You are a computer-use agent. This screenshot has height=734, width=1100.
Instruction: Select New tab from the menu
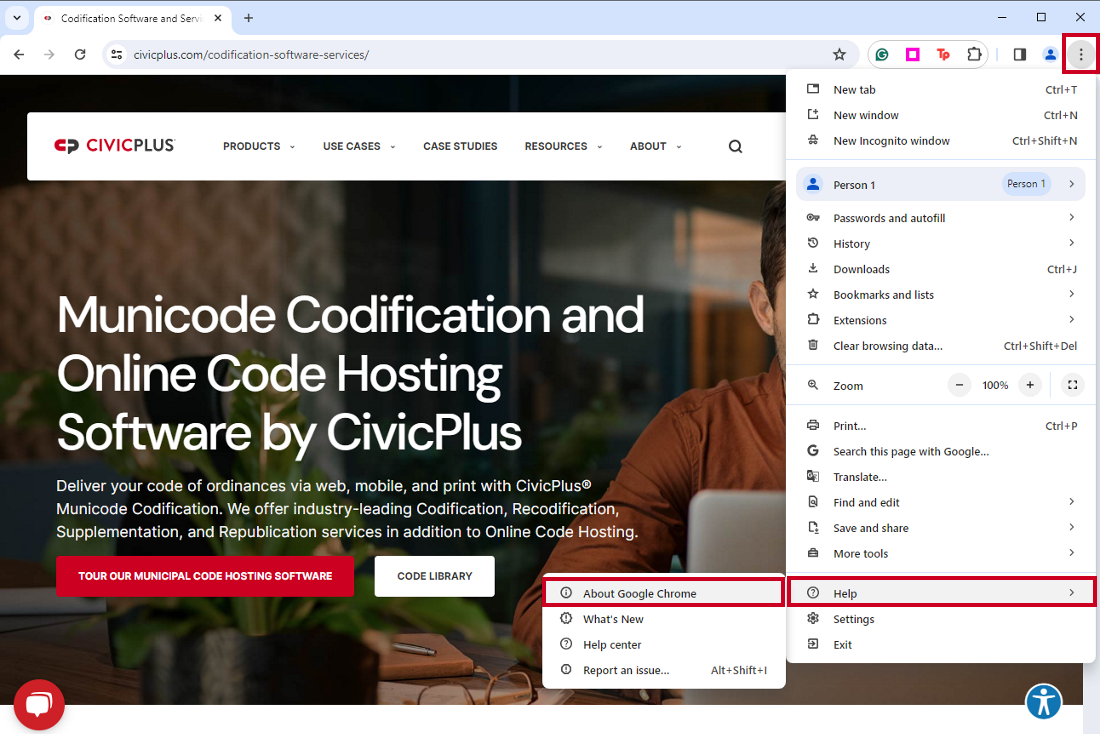(x=941, y=90)
